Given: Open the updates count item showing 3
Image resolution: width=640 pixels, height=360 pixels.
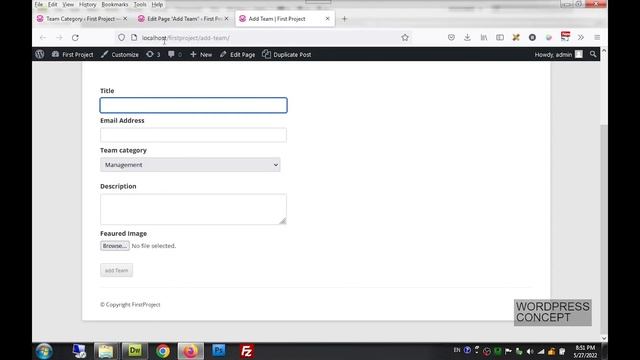Looking at the screenshot, I should pos(153,54).
